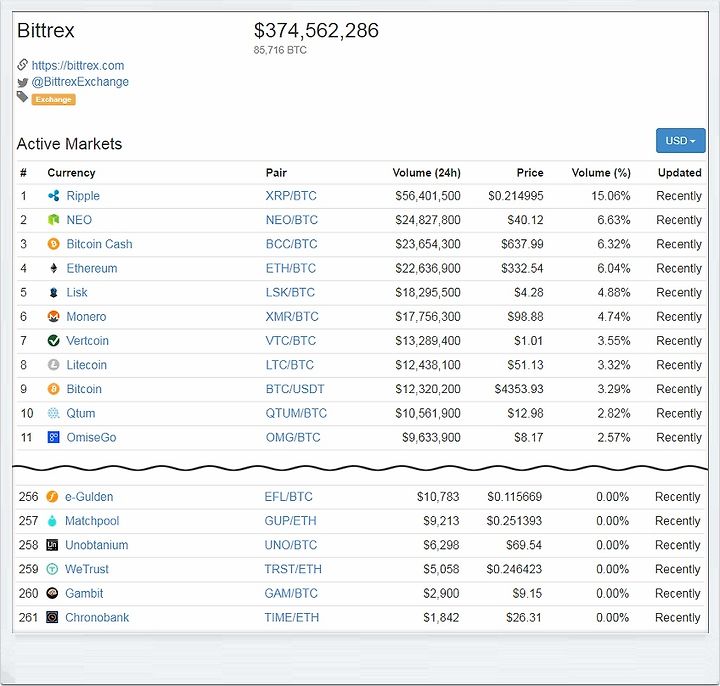Open the GUP/ETH pair link

pos(290,521)
